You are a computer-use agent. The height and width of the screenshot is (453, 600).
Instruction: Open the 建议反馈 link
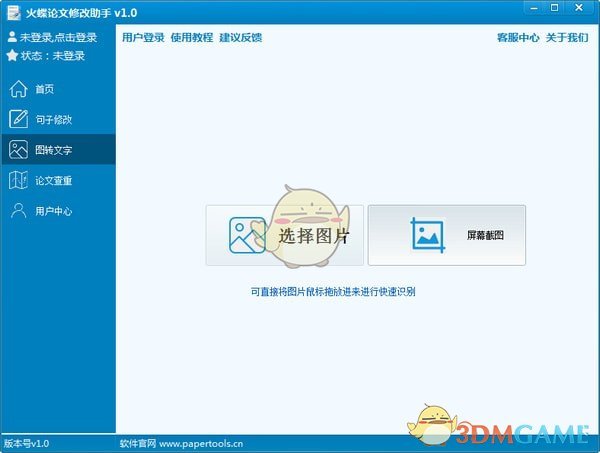[x=241, y=37]
